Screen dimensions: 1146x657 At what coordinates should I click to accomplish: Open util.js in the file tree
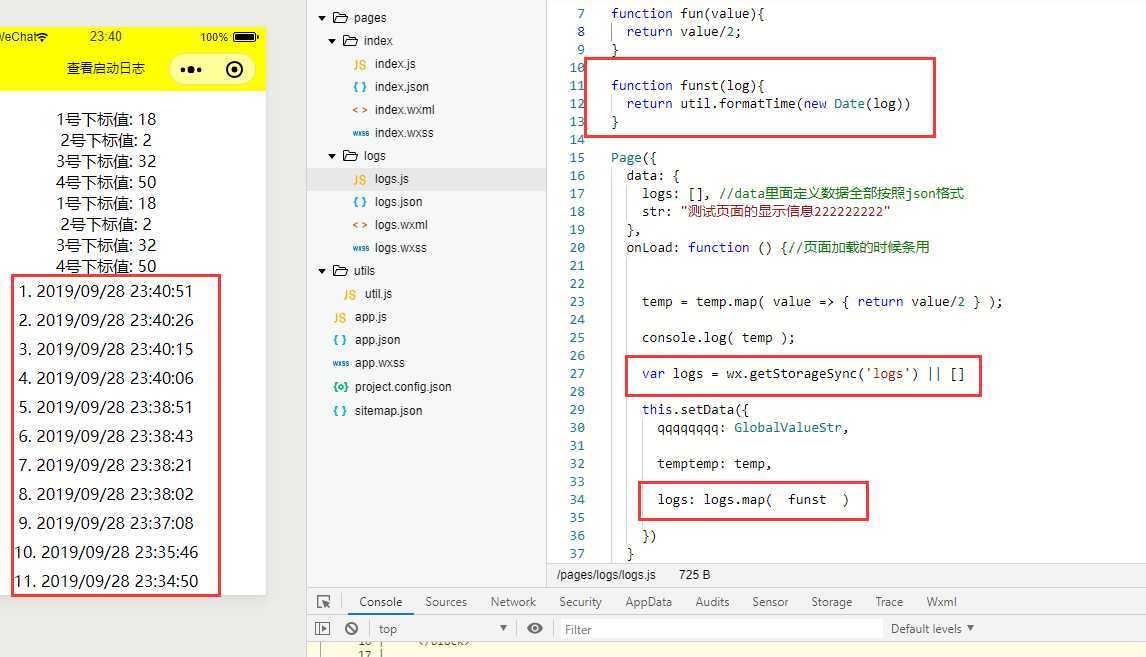(x=379, y=294)
